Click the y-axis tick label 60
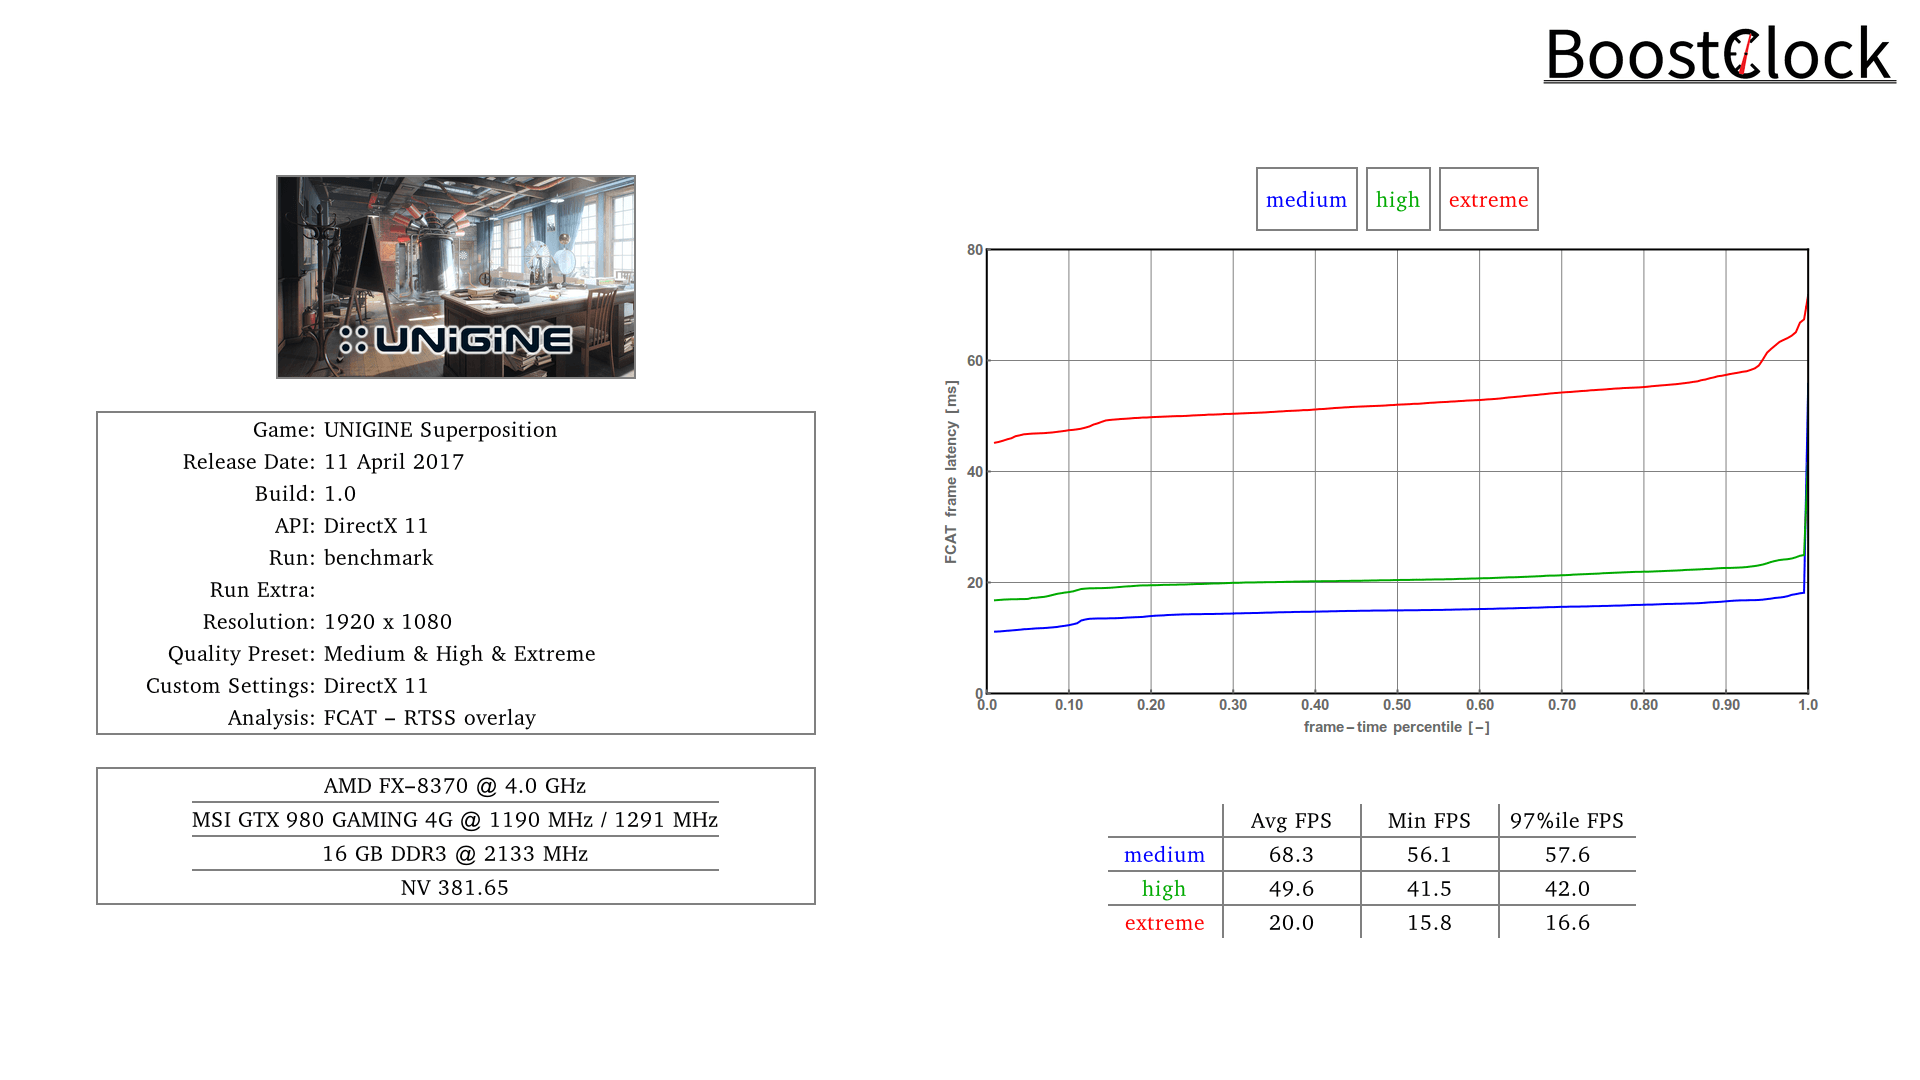The width and height of the screenshot is (1920, 1080). [x=975, y=361]
